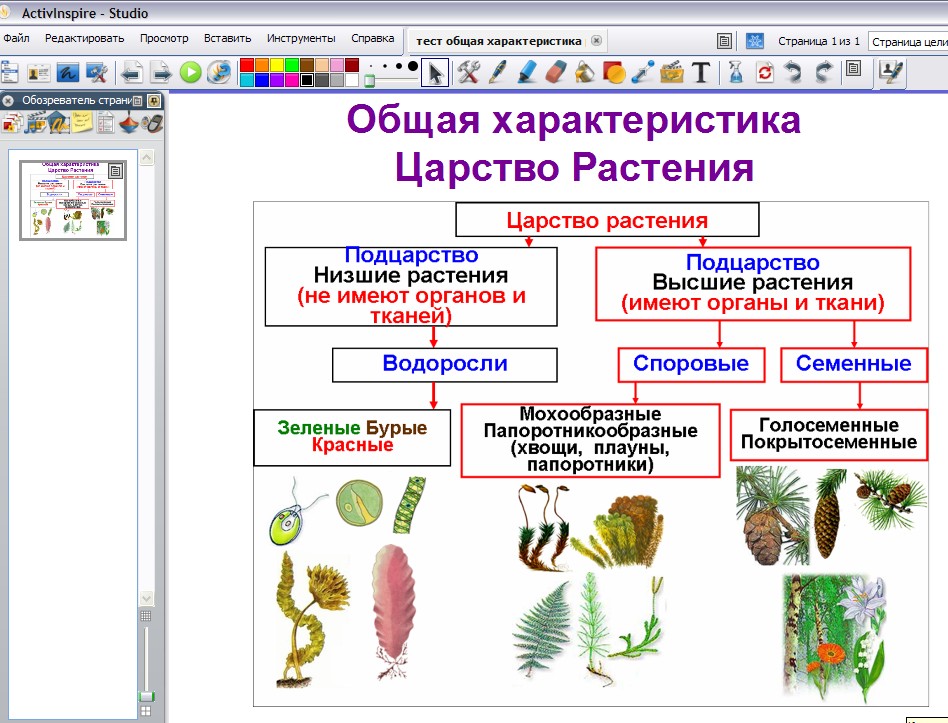This screenshot has width=948, height=723.
Task: Open the Вставить menu
Action: [227, 38]
